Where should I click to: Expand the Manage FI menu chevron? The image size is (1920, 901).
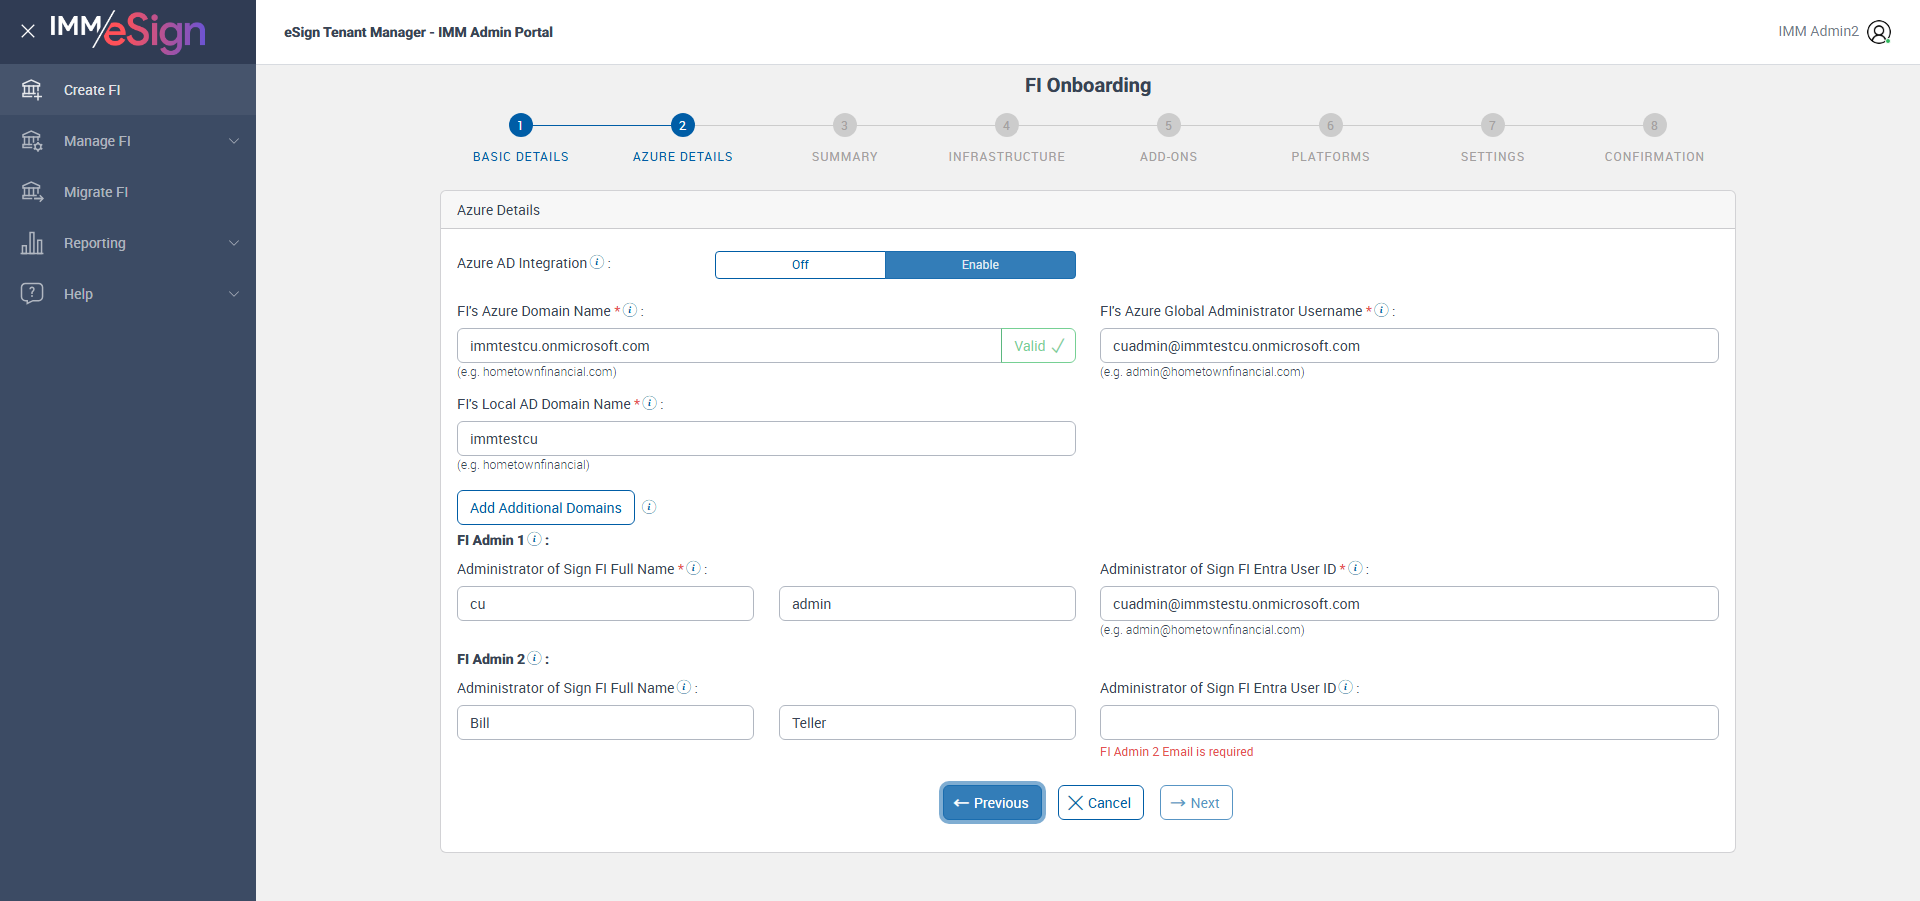[234, 141]
